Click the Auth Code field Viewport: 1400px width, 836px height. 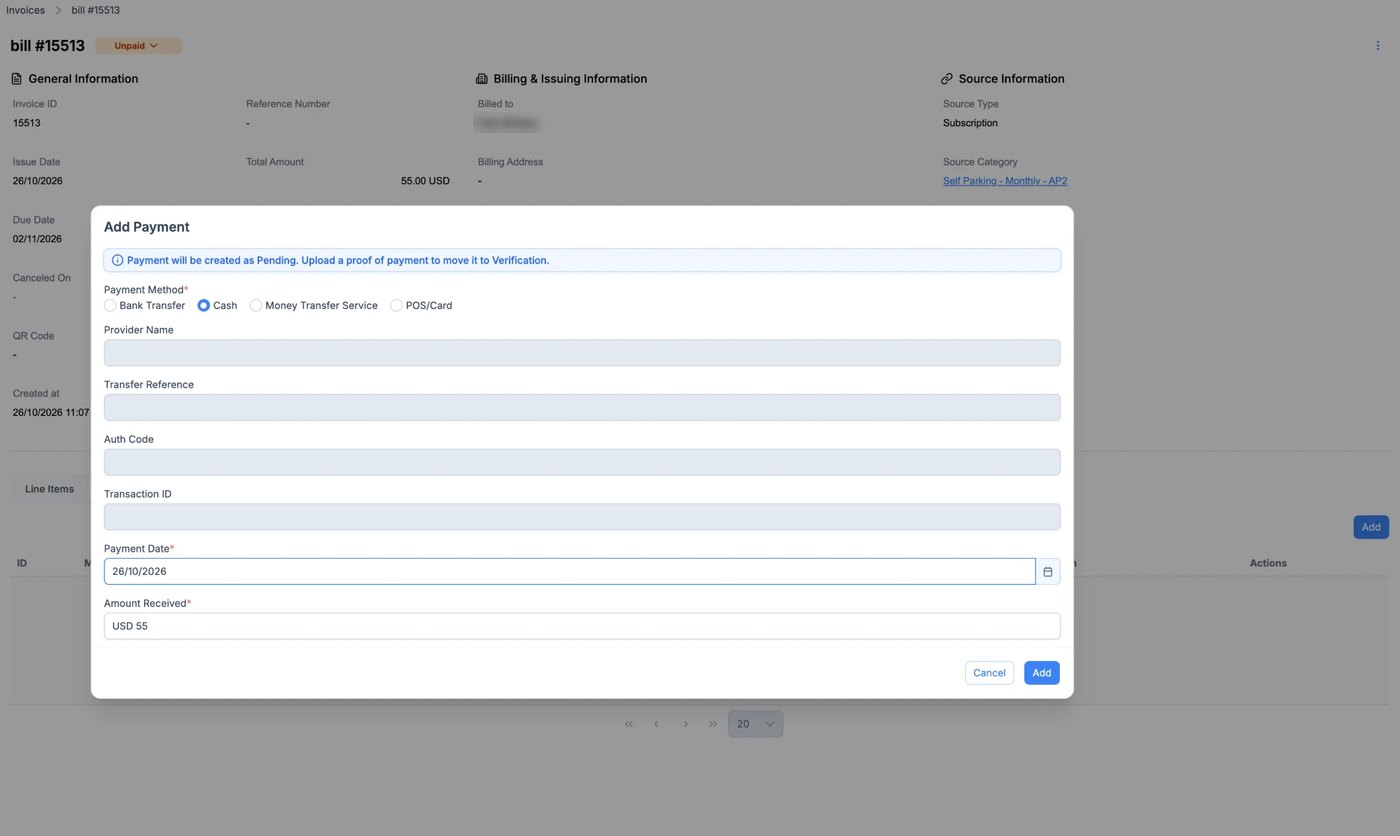click(x=582, y=462)
